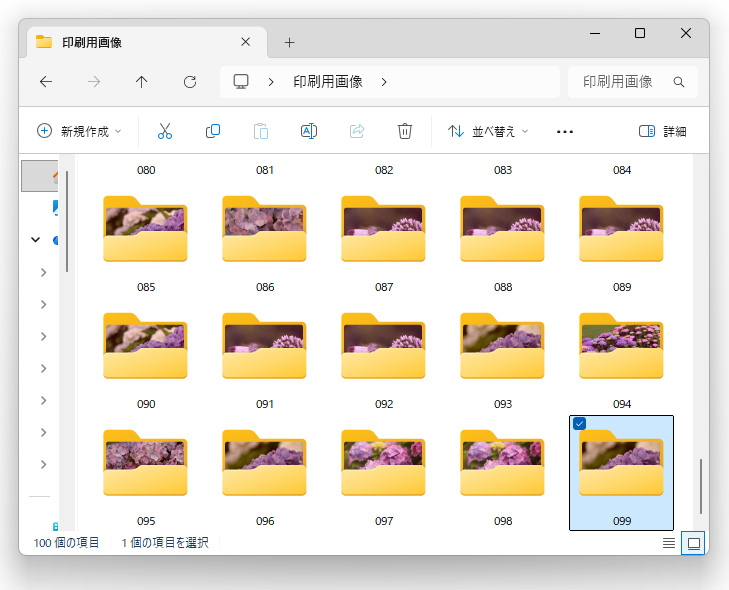Open the see more (…) menu
Viewport: 729px width, 590px height.
pos(564,132)
